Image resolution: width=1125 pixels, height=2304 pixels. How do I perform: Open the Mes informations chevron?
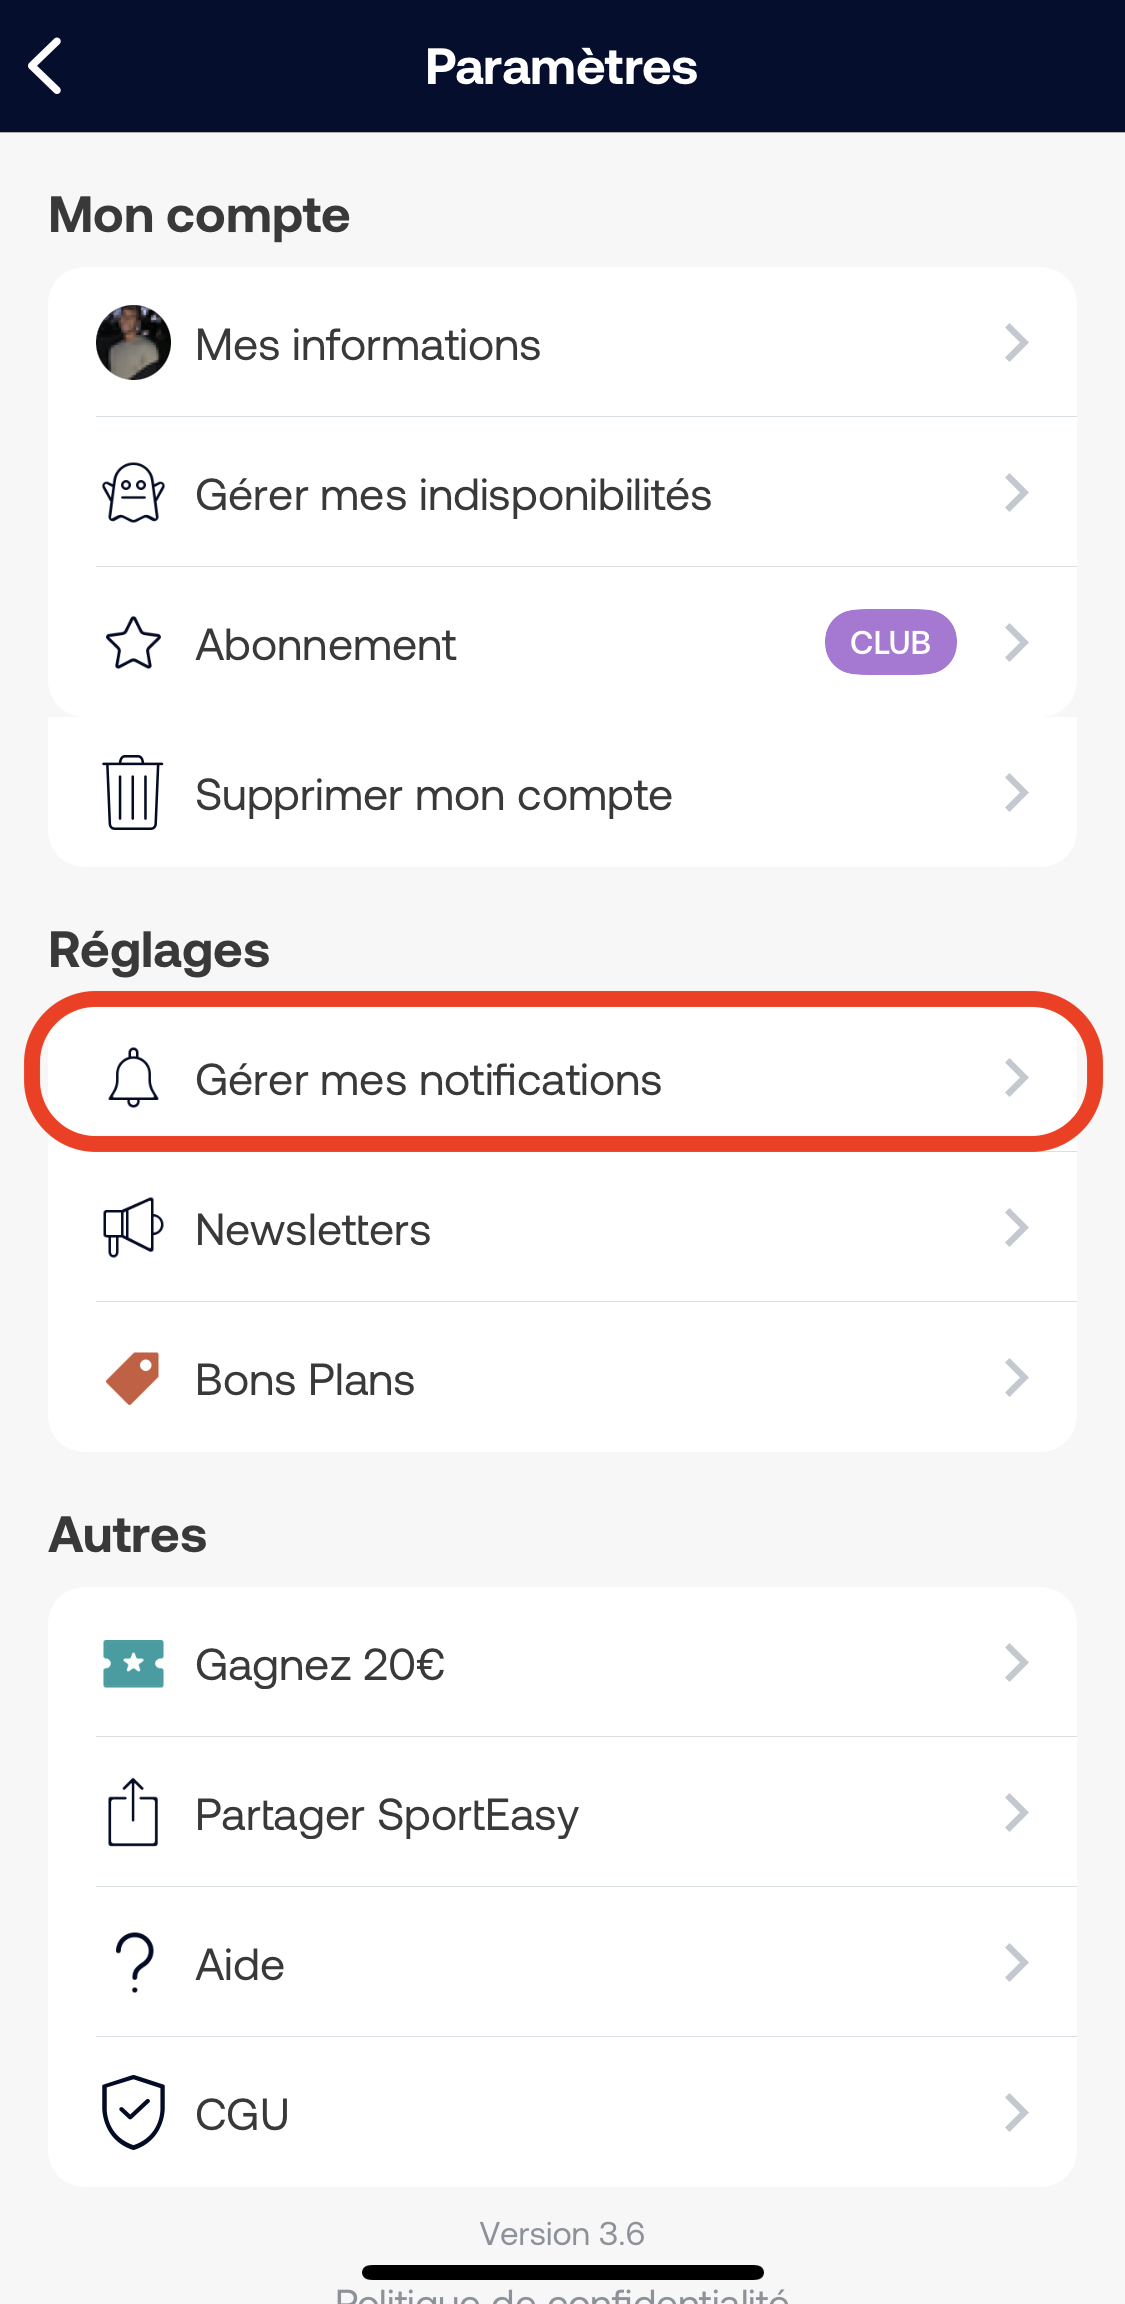coord(1016,343)
